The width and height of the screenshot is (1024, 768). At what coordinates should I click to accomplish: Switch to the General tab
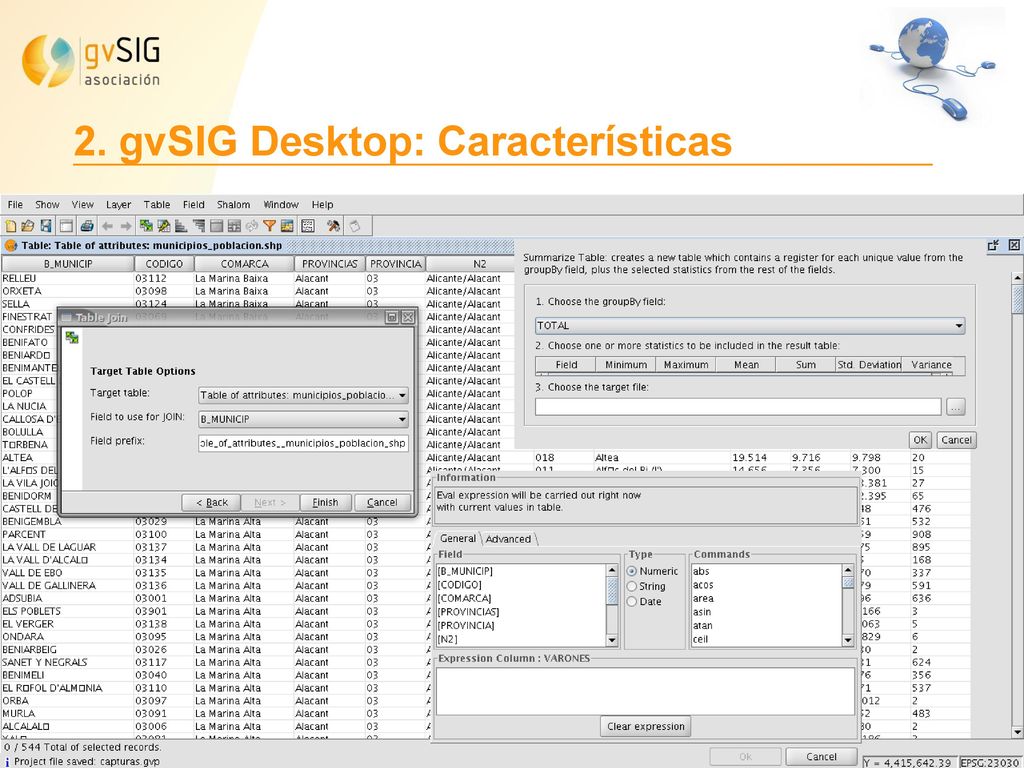coord(458,539)
